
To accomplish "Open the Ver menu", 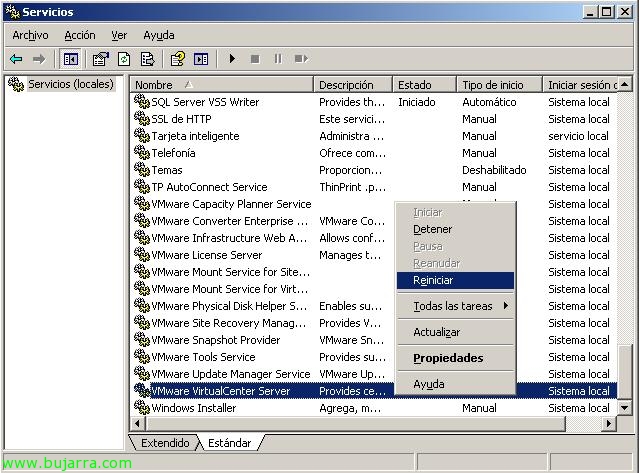I will (119, 35).
